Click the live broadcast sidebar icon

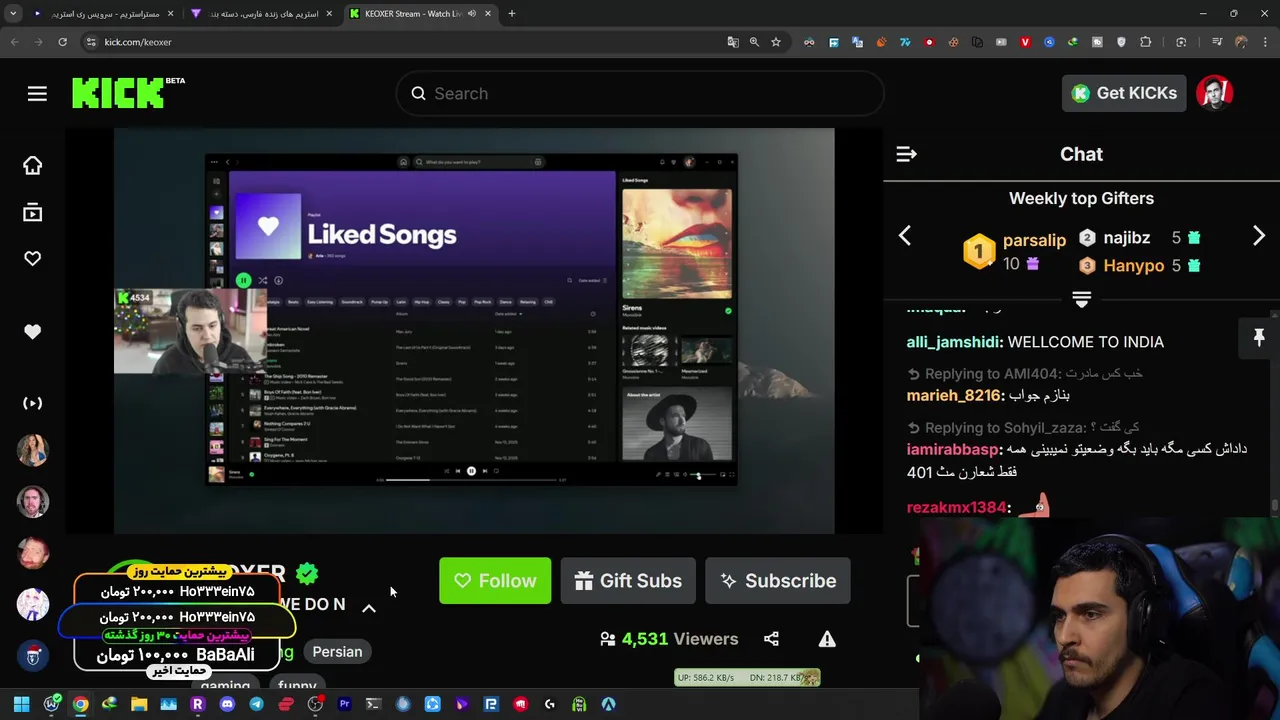coord(33,403)
